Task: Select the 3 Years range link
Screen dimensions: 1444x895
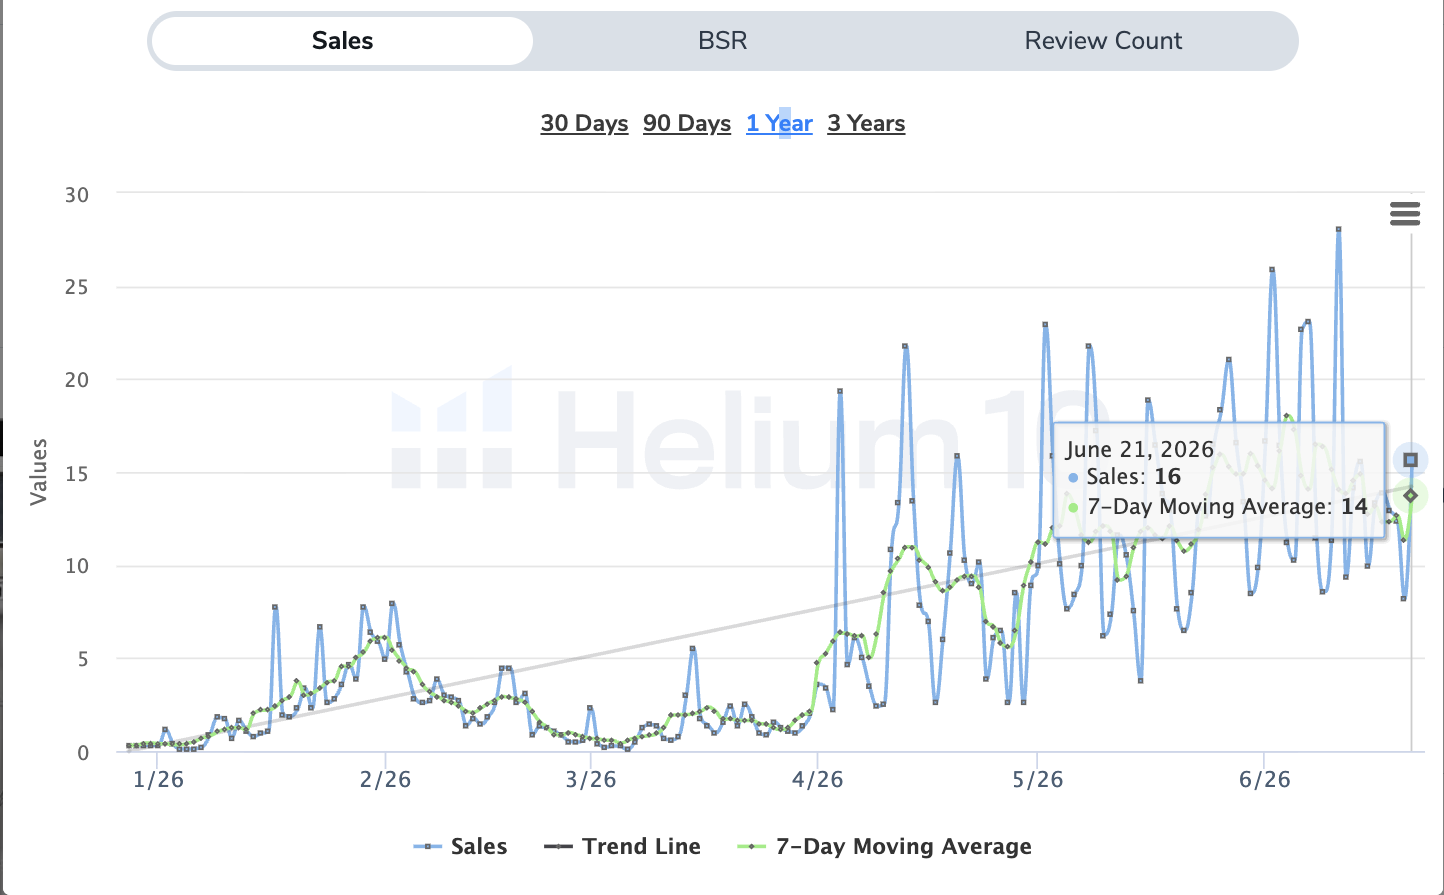Action: (x=866, y=123)
